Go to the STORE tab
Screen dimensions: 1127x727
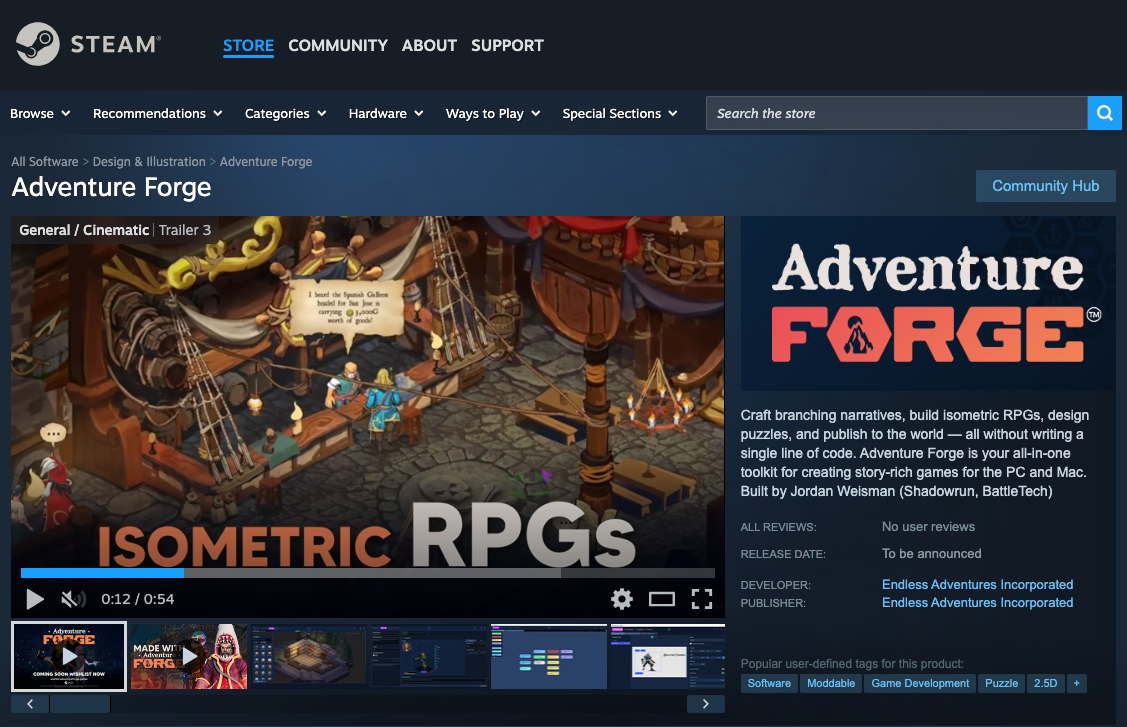click(248, 45)
